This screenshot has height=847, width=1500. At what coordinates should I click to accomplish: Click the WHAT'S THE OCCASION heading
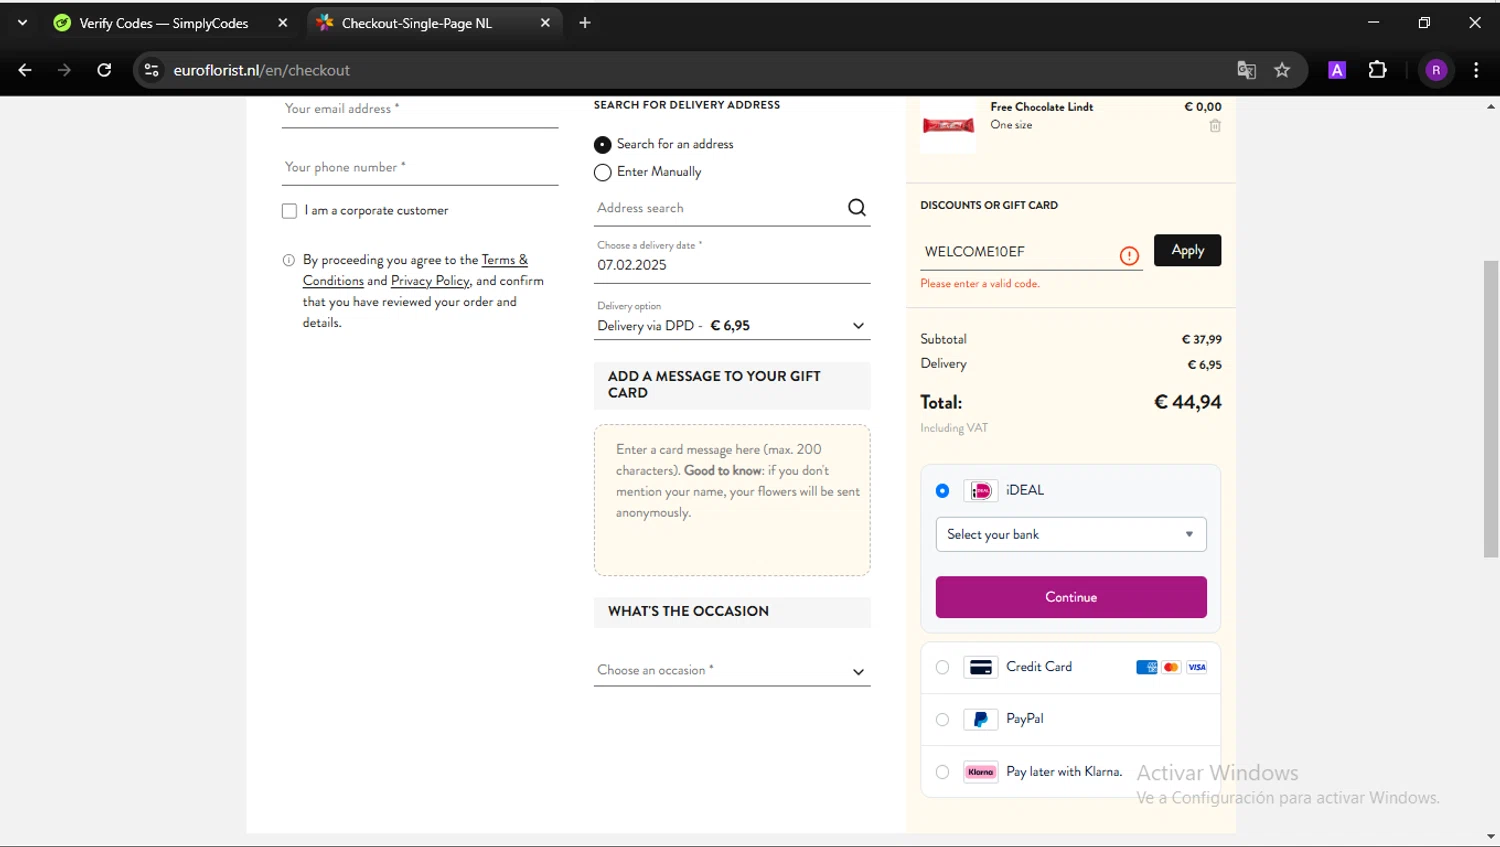point(688,611)
